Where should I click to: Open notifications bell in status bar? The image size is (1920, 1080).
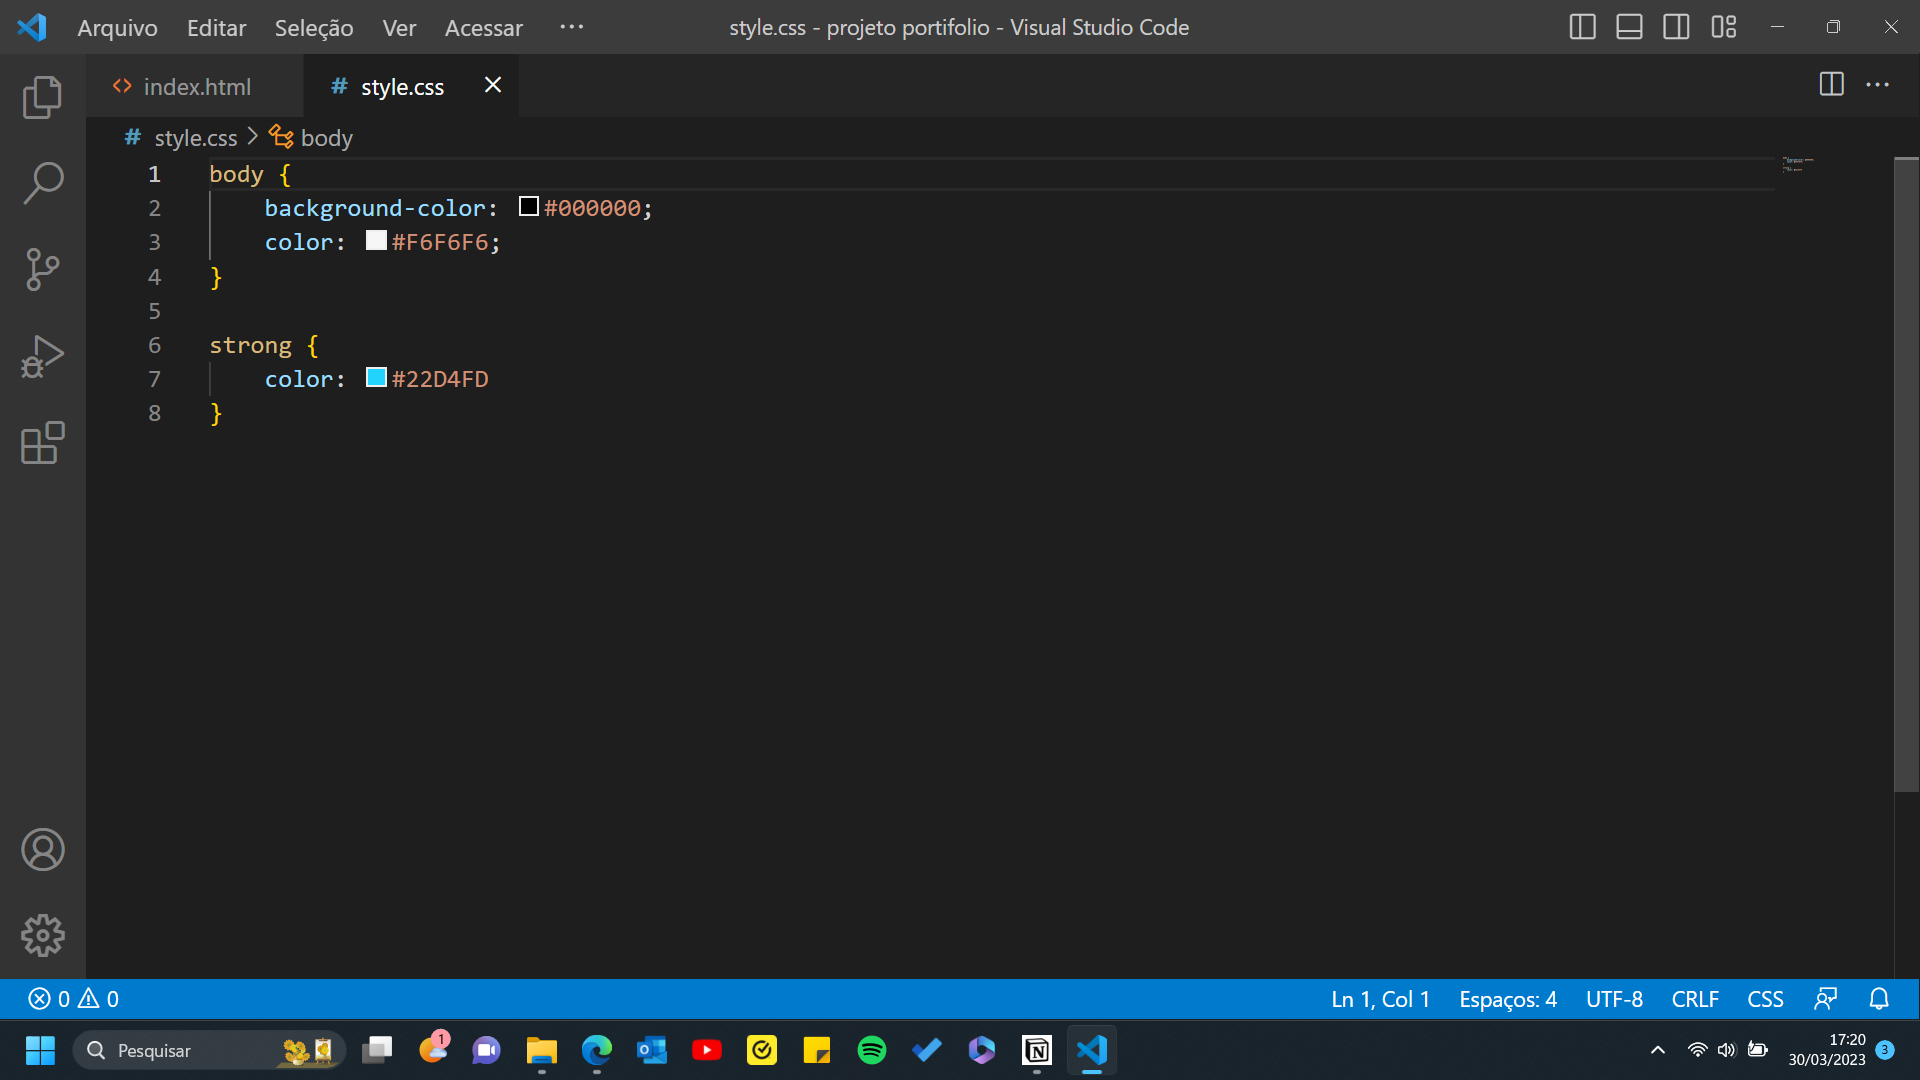[1879, 999]
